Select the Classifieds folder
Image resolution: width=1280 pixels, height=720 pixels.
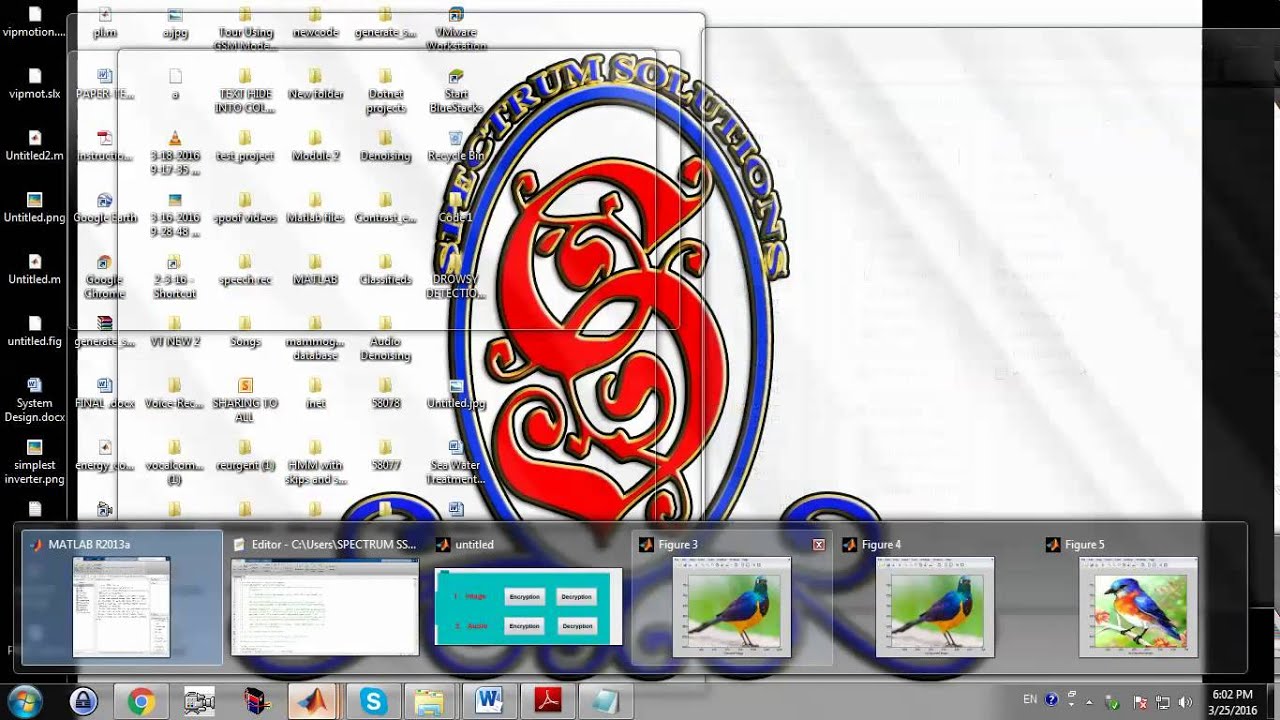click(386, 269)
